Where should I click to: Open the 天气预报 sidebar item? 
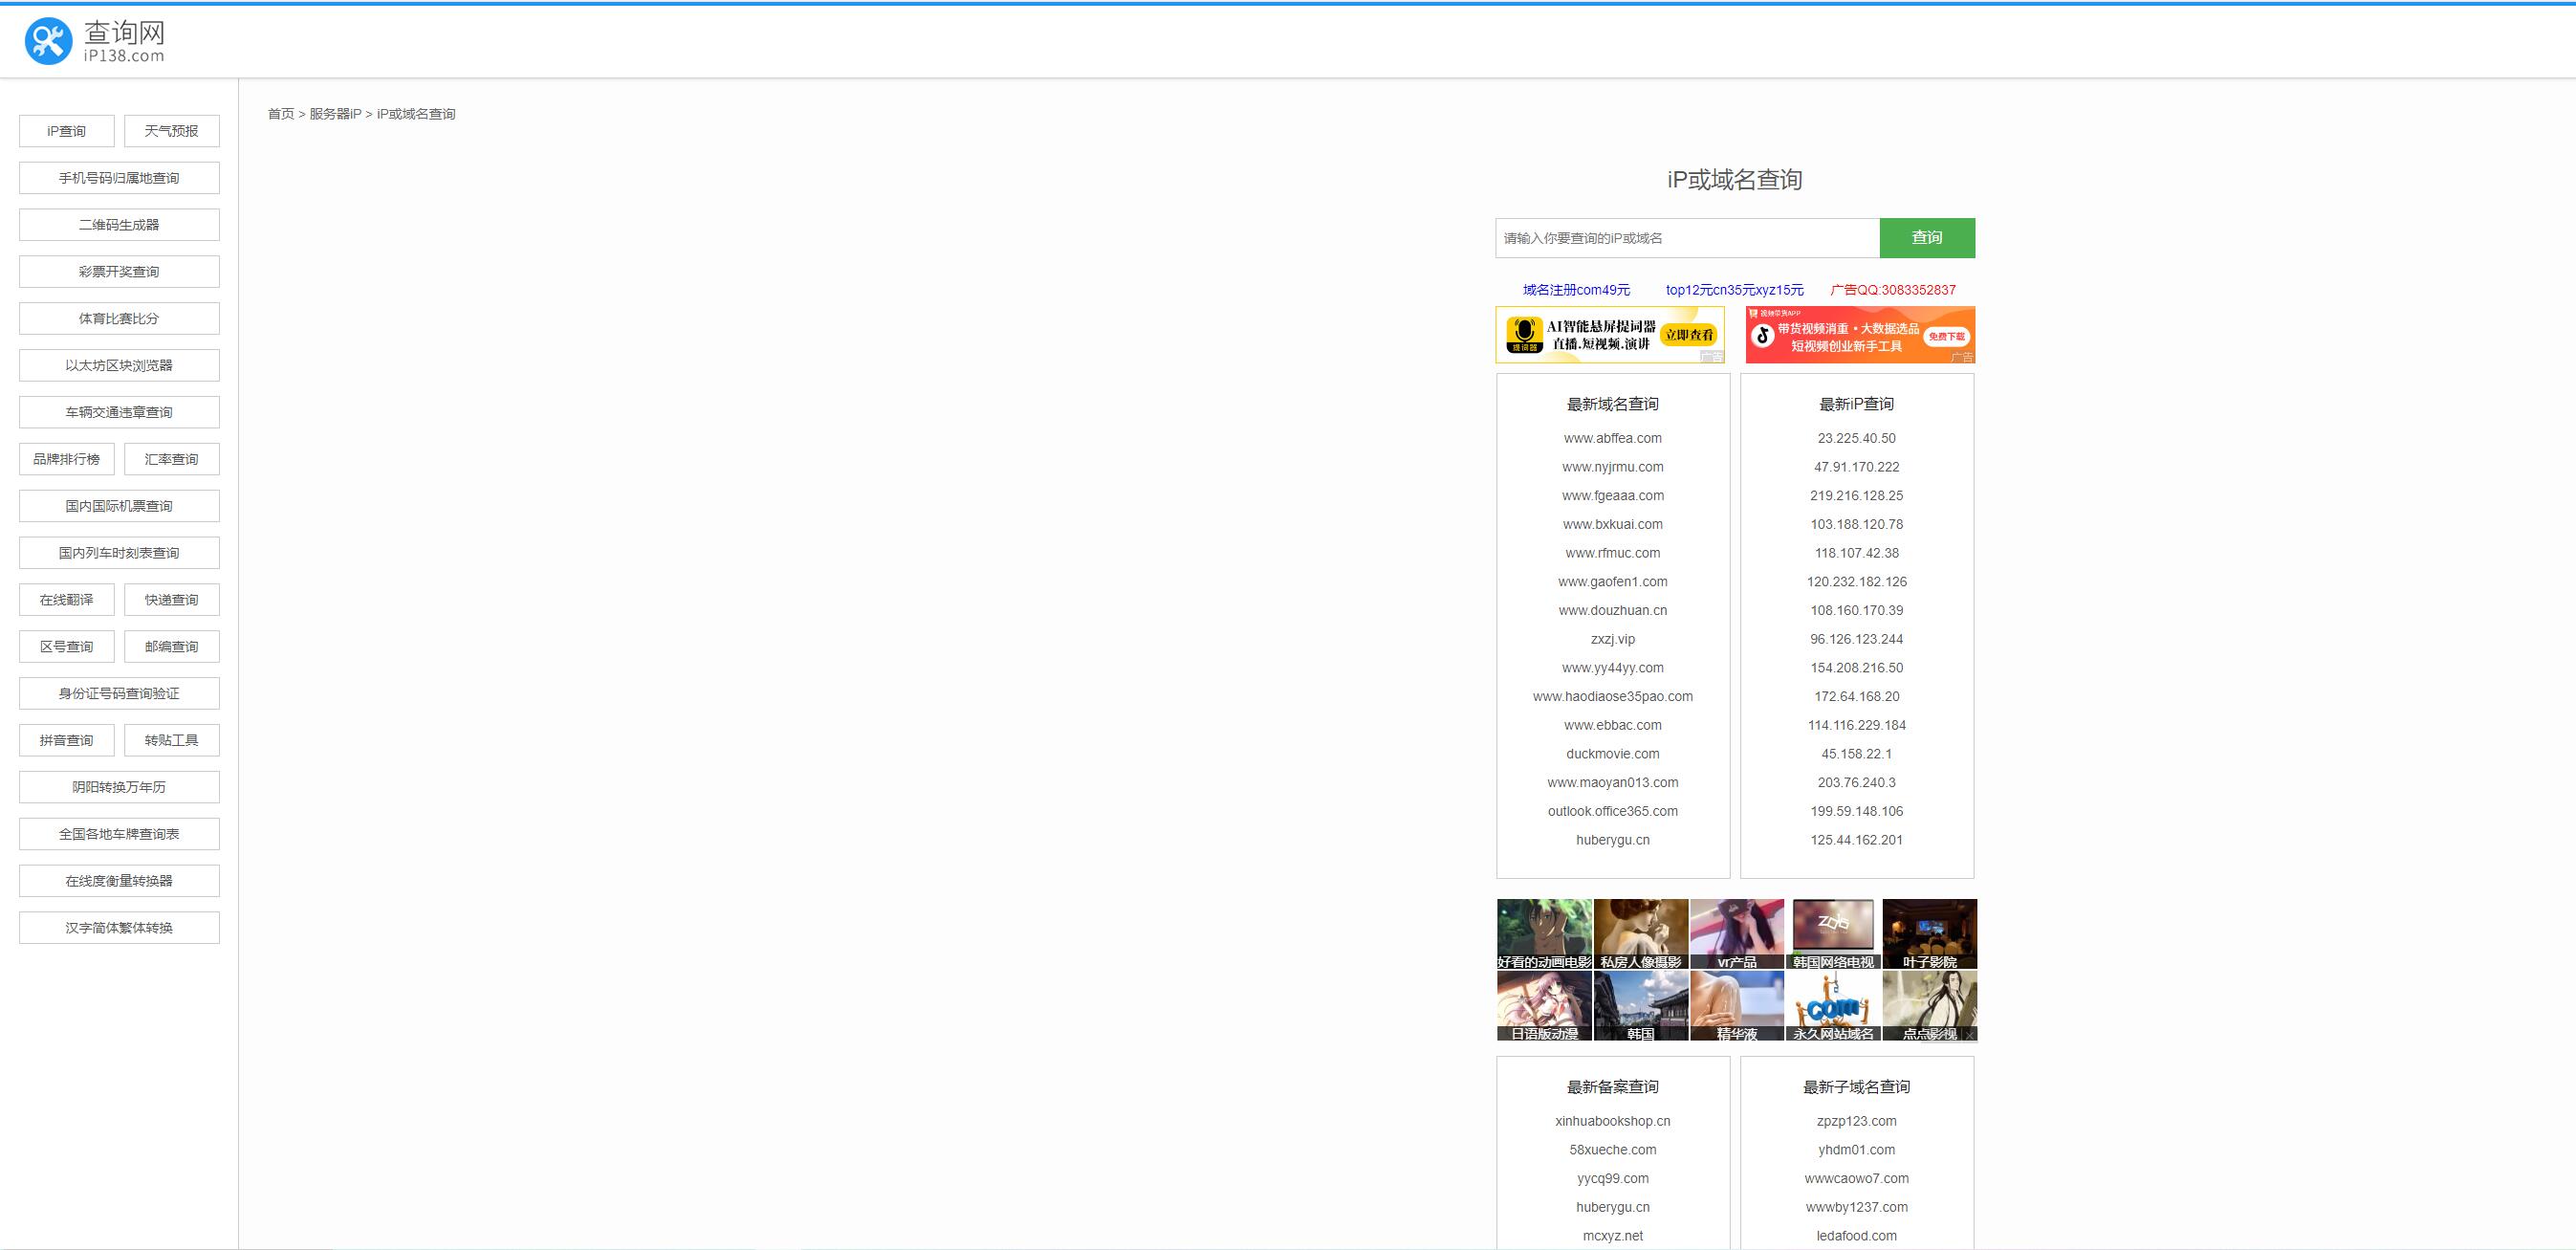pyautogui.click(x=172, y=131)
